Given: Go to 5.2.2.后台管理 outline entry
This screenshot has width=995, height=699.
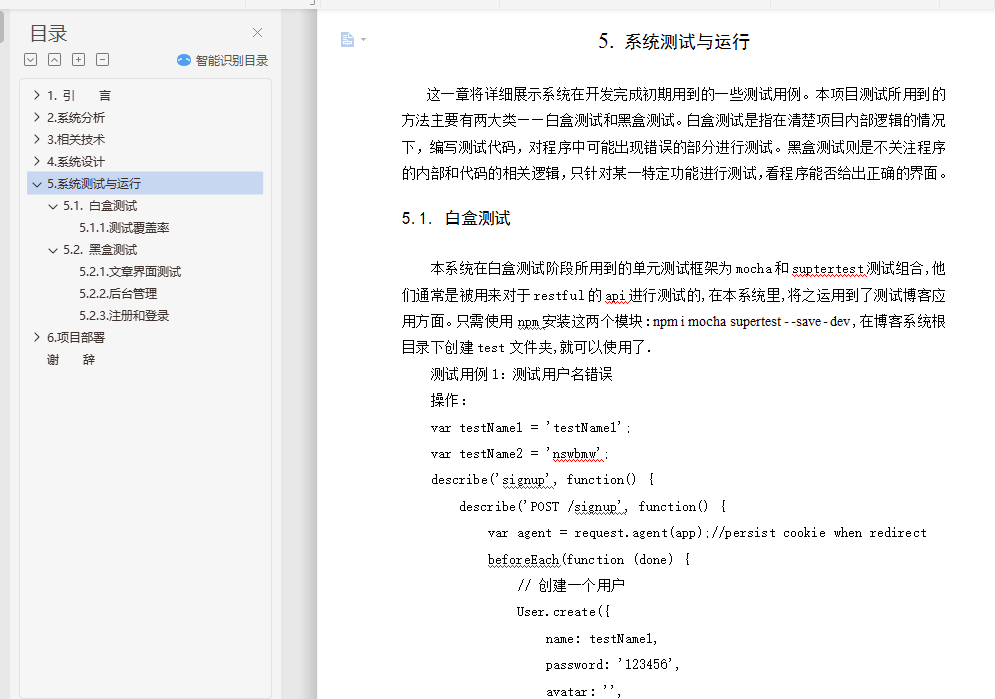Looking at the screenshot, I should pos(117,294).
